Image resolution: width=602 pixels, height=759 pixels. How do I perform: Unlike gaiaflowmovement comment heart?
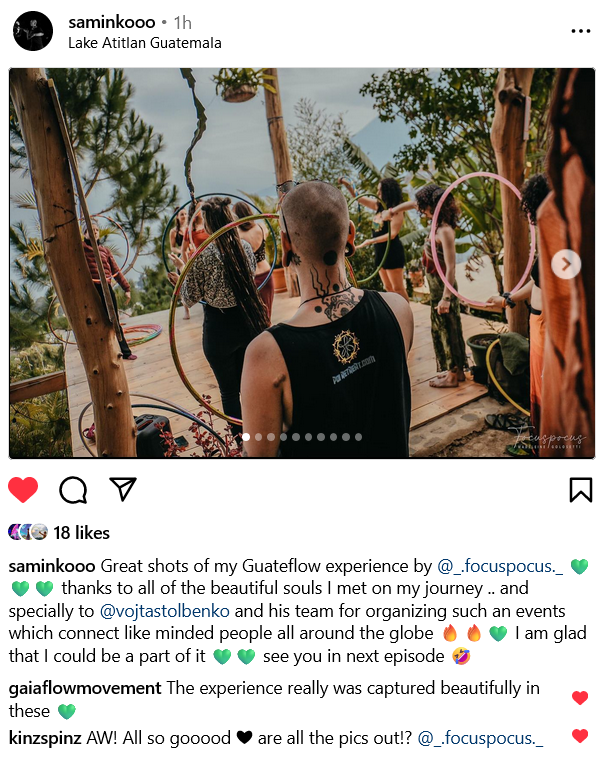click(x=580, y=698)
